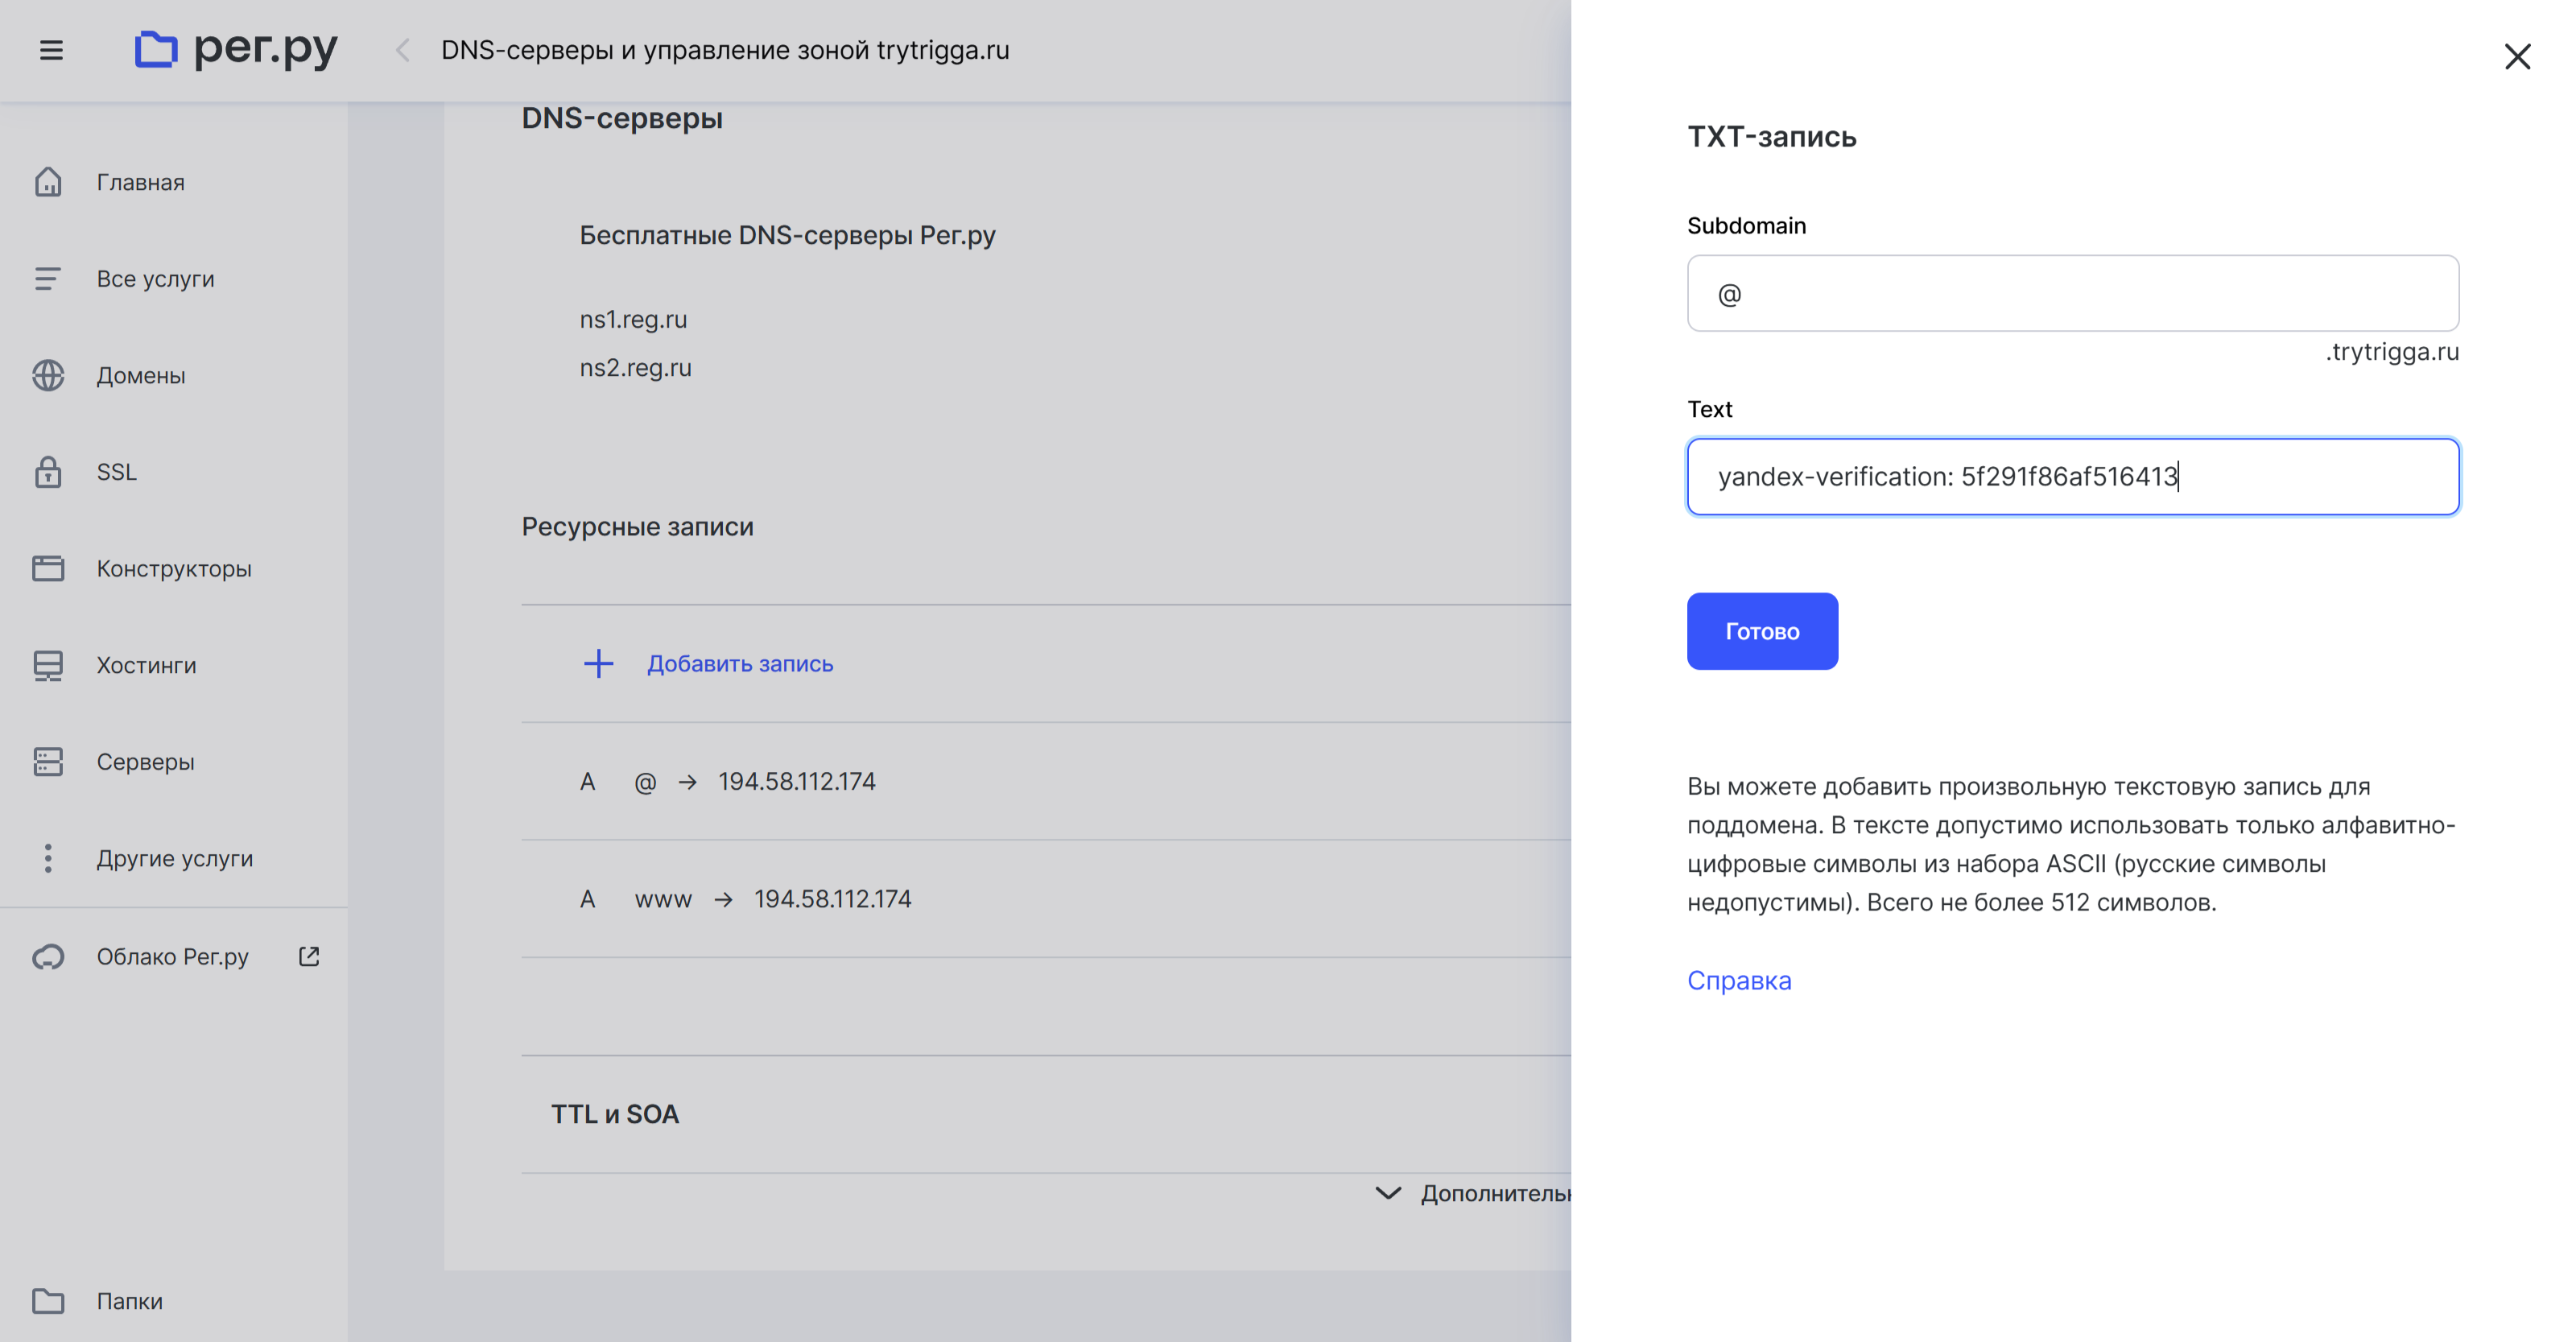Open Все услуги section

click(x=156, y=279)
